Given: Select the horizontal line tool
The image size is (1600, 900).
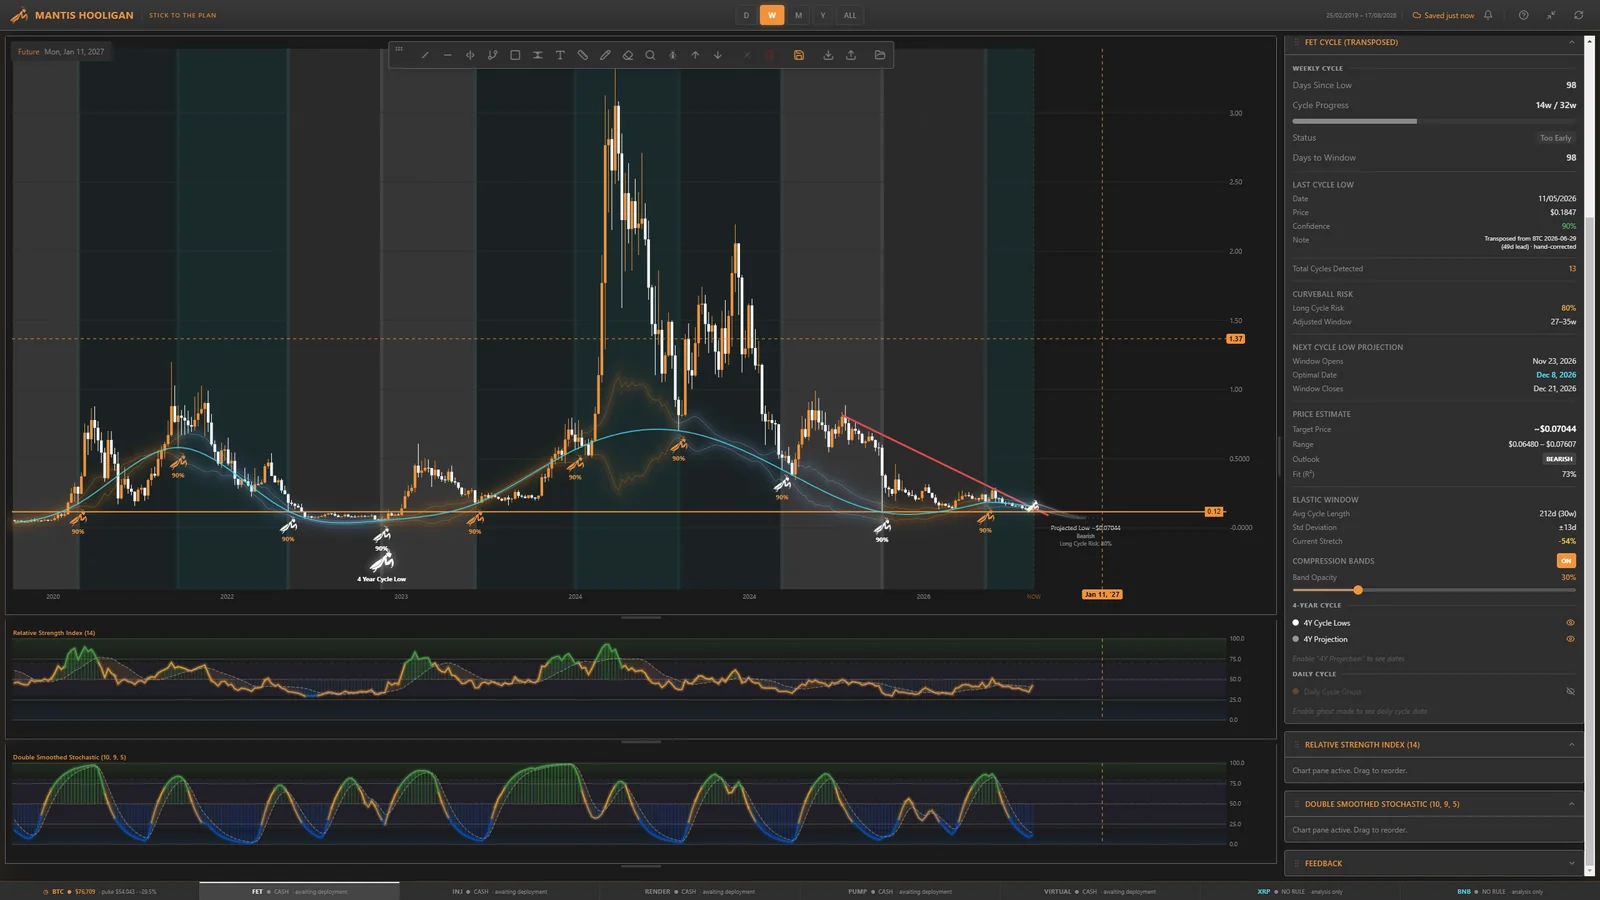Looking at the screenshot, I should 447,55.
